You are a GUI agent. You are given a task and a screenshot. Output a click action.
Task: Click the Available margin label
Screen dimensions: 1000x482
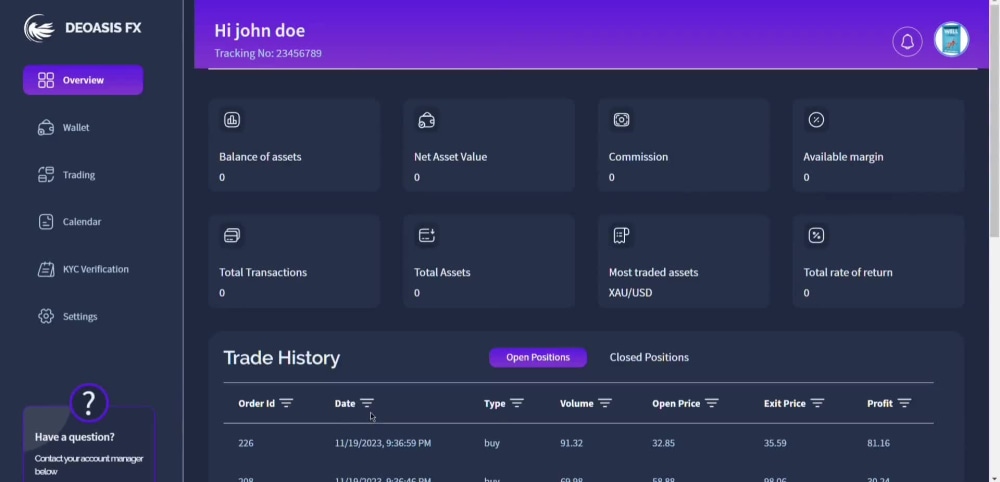coord(843,157)
